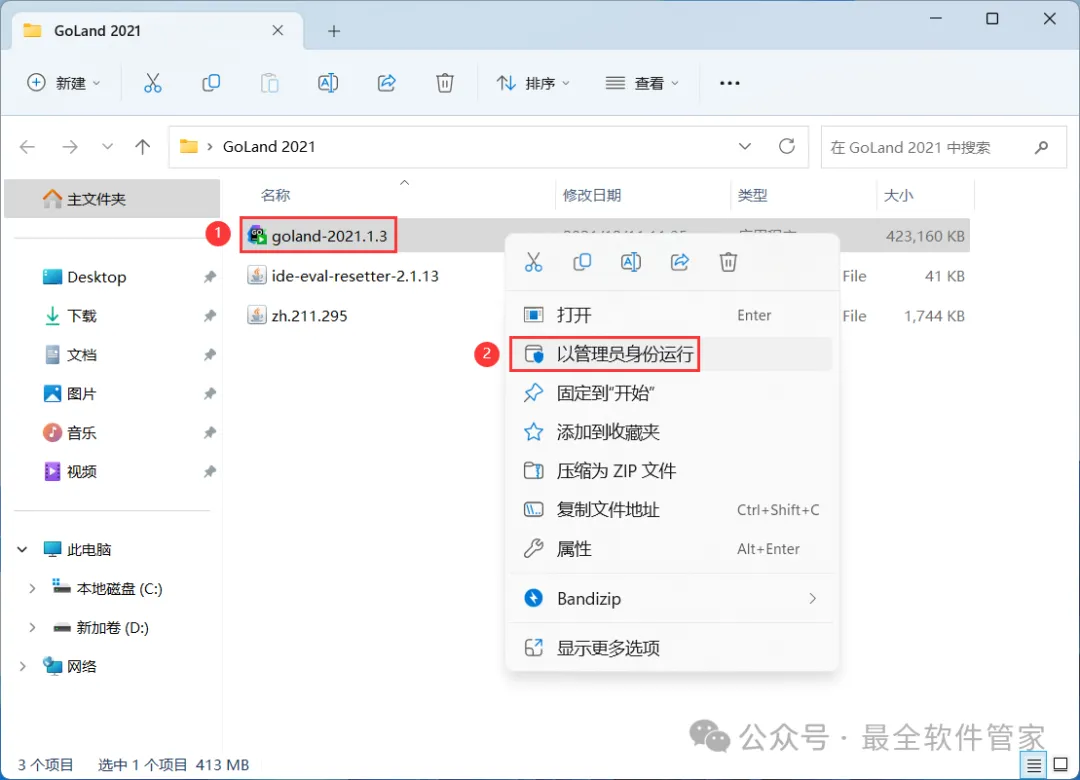The width and height of the screenshot is (1080, 780).
Task: Select the zh.211.295 file
Action: tap(298, 316)
